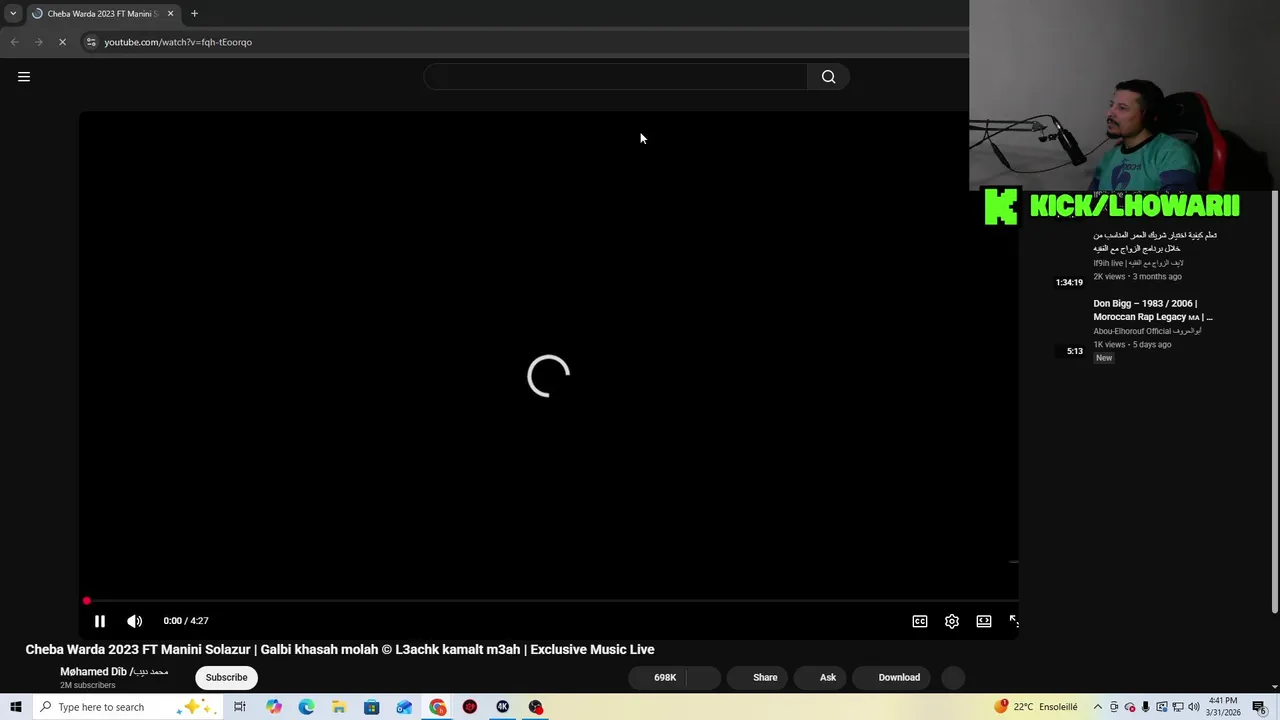Subscribe to the Mohamed Dib channel
Image resolution: width=1280 pixels, height=720 pixels.
tap(226, 677)
